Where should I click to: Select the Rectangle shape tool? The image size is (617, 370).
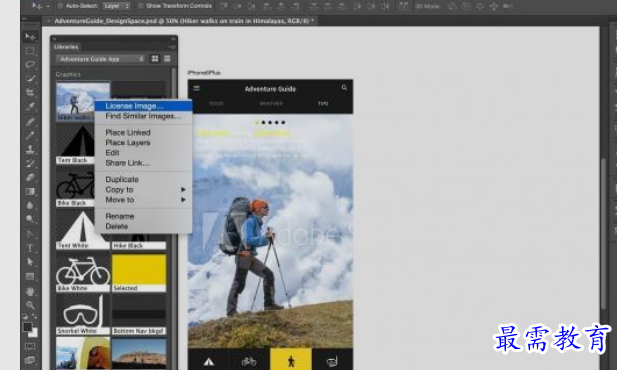(x=30, y=276)
